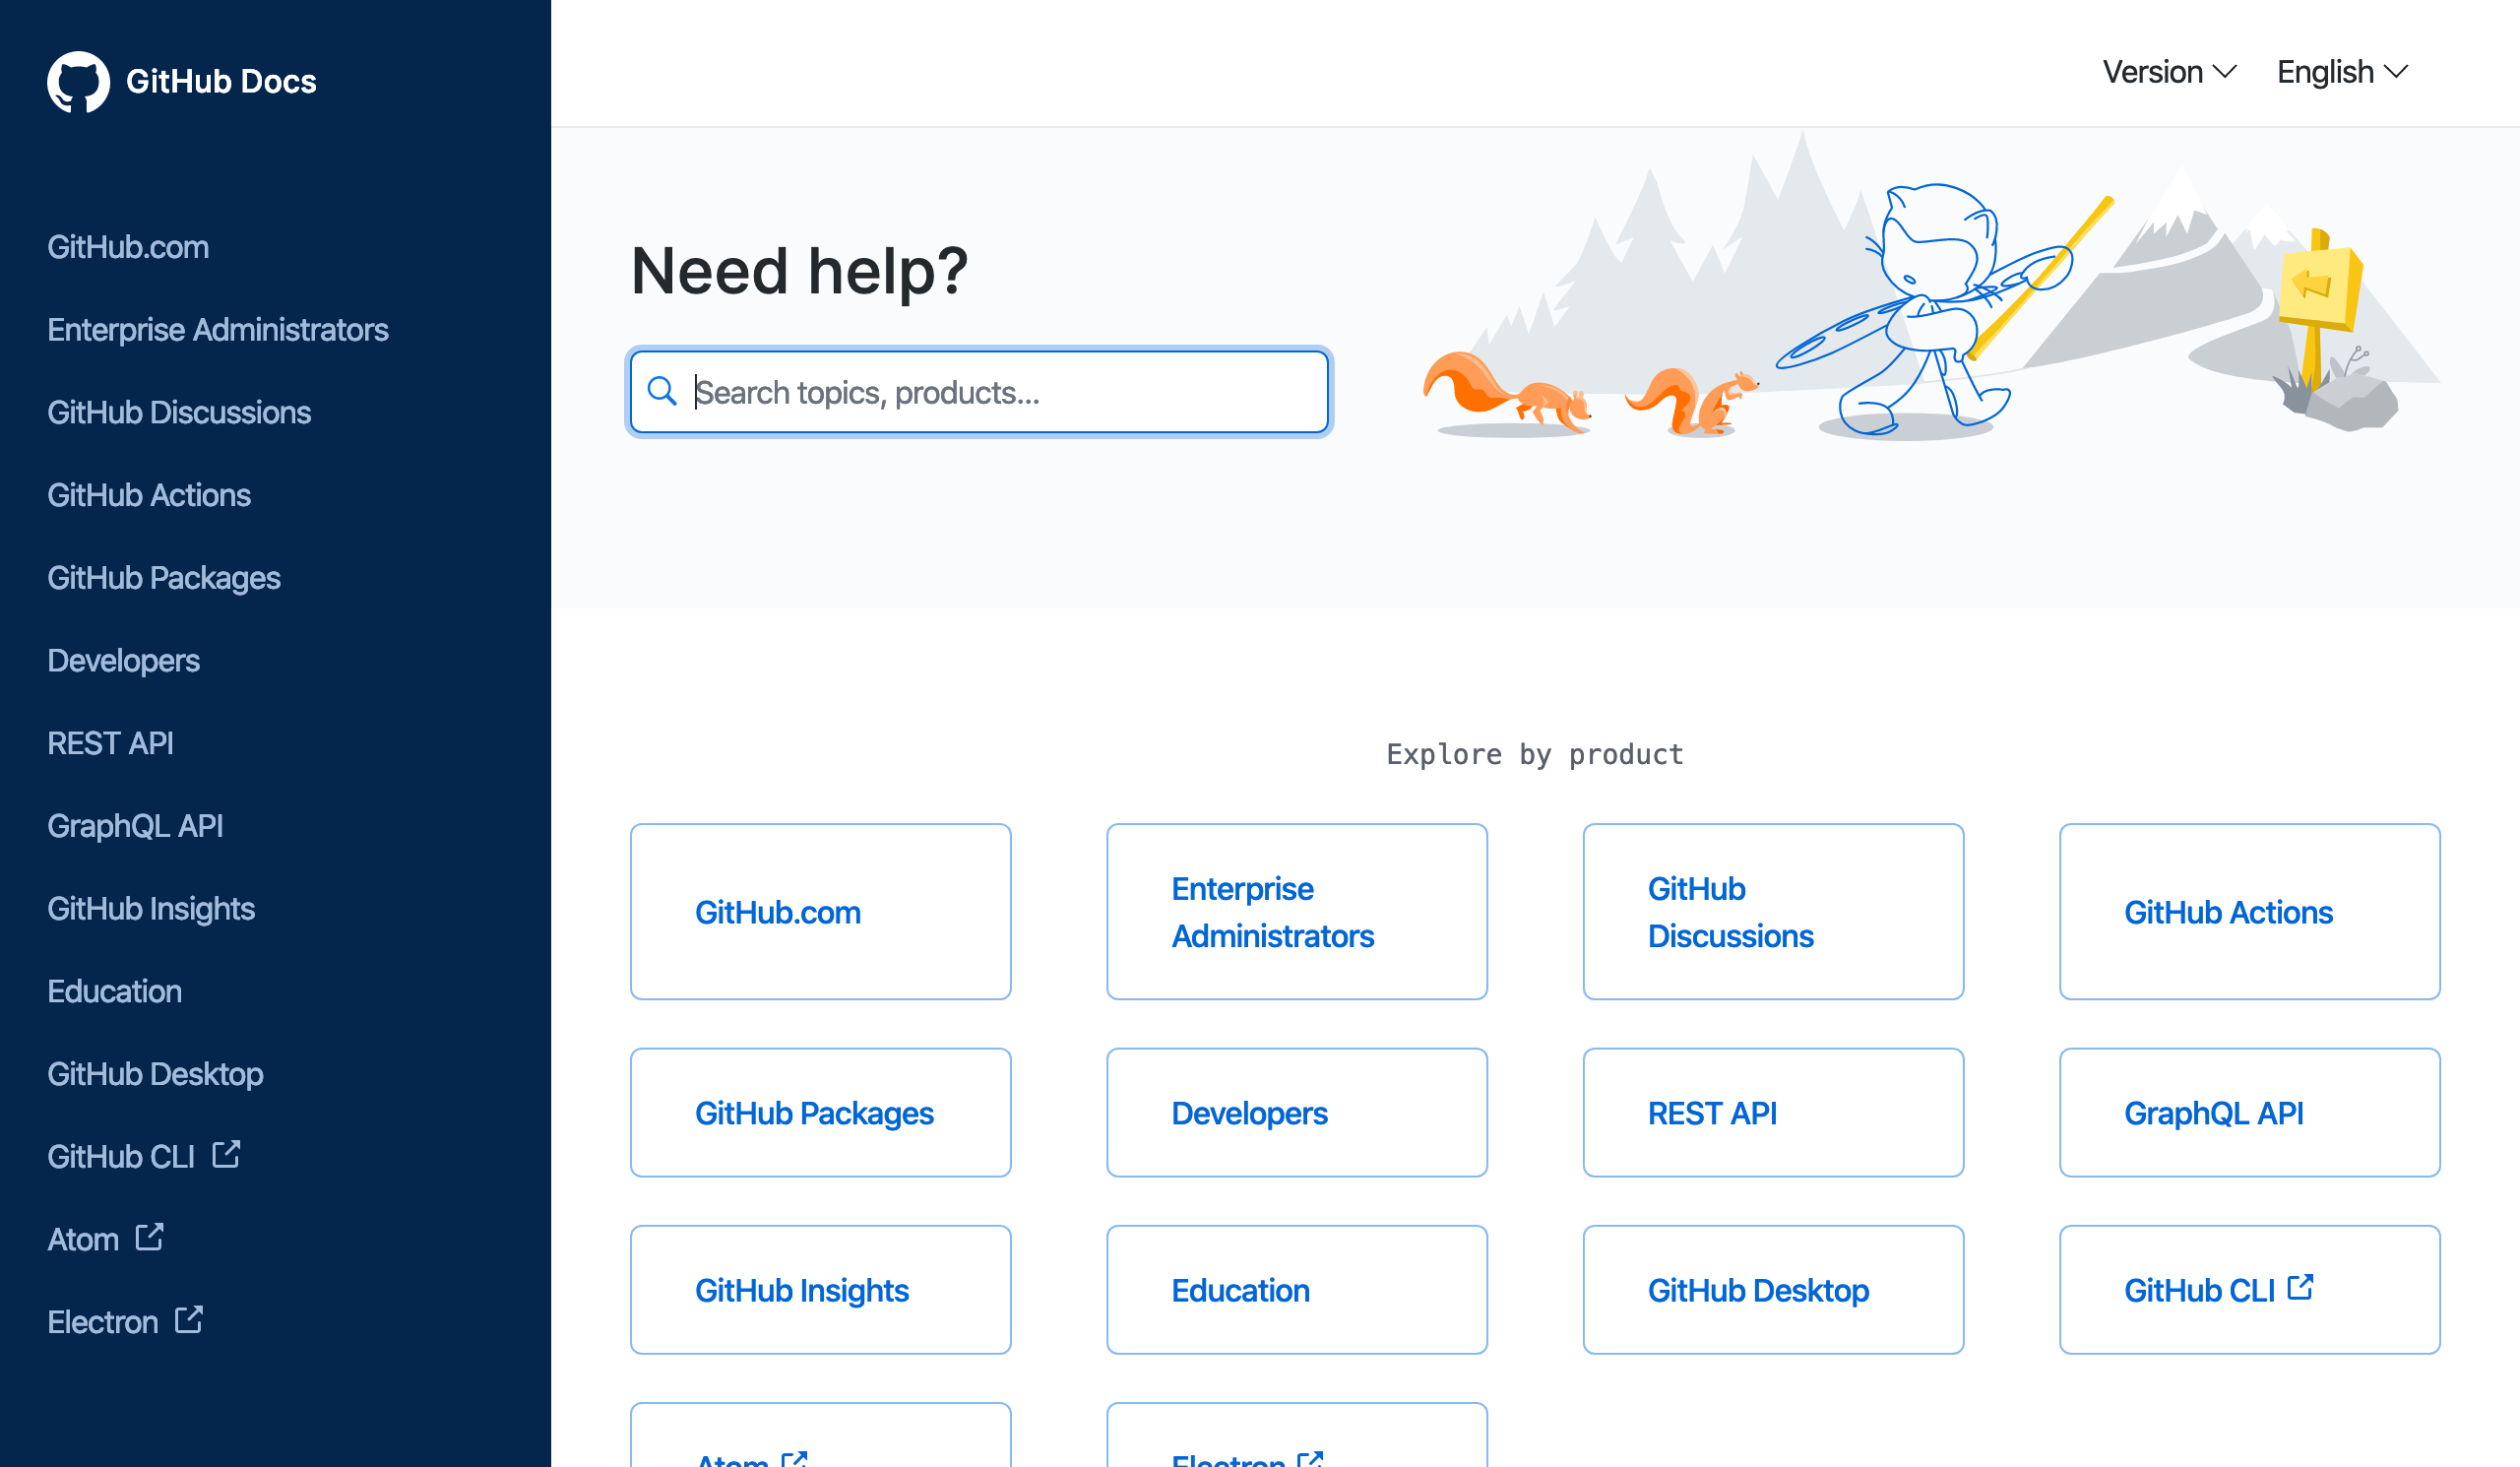Select GitHub Packages in the sidebar
The image size is (2520, 1467).
[164, 578]
